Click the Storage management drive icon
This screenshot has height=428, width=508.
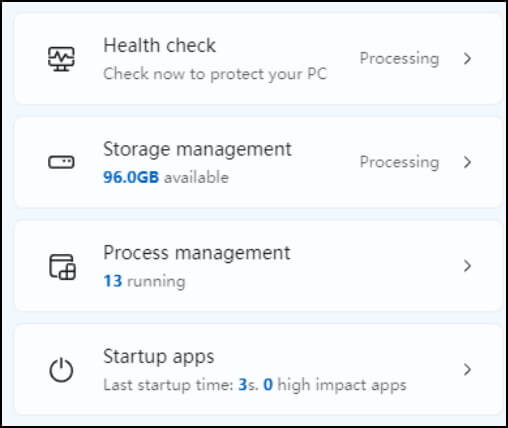61,162
